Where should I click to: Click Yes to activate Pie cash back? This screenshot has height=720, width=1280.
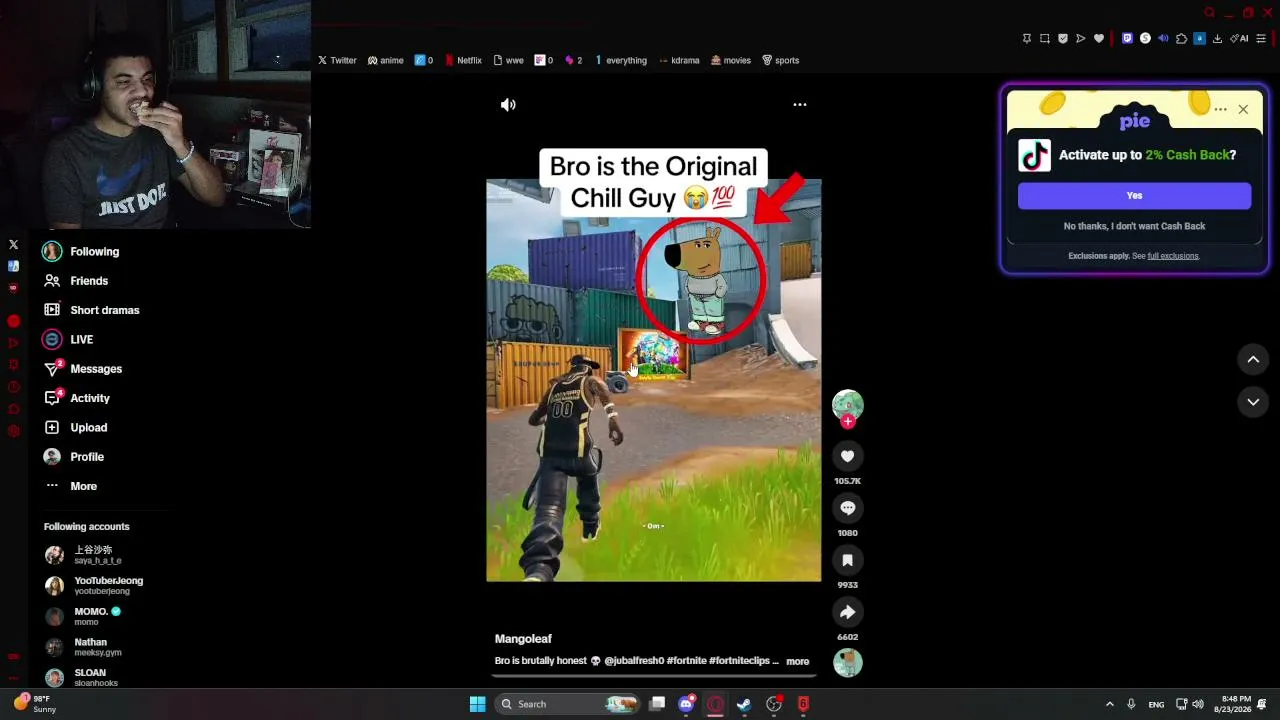1134,196
